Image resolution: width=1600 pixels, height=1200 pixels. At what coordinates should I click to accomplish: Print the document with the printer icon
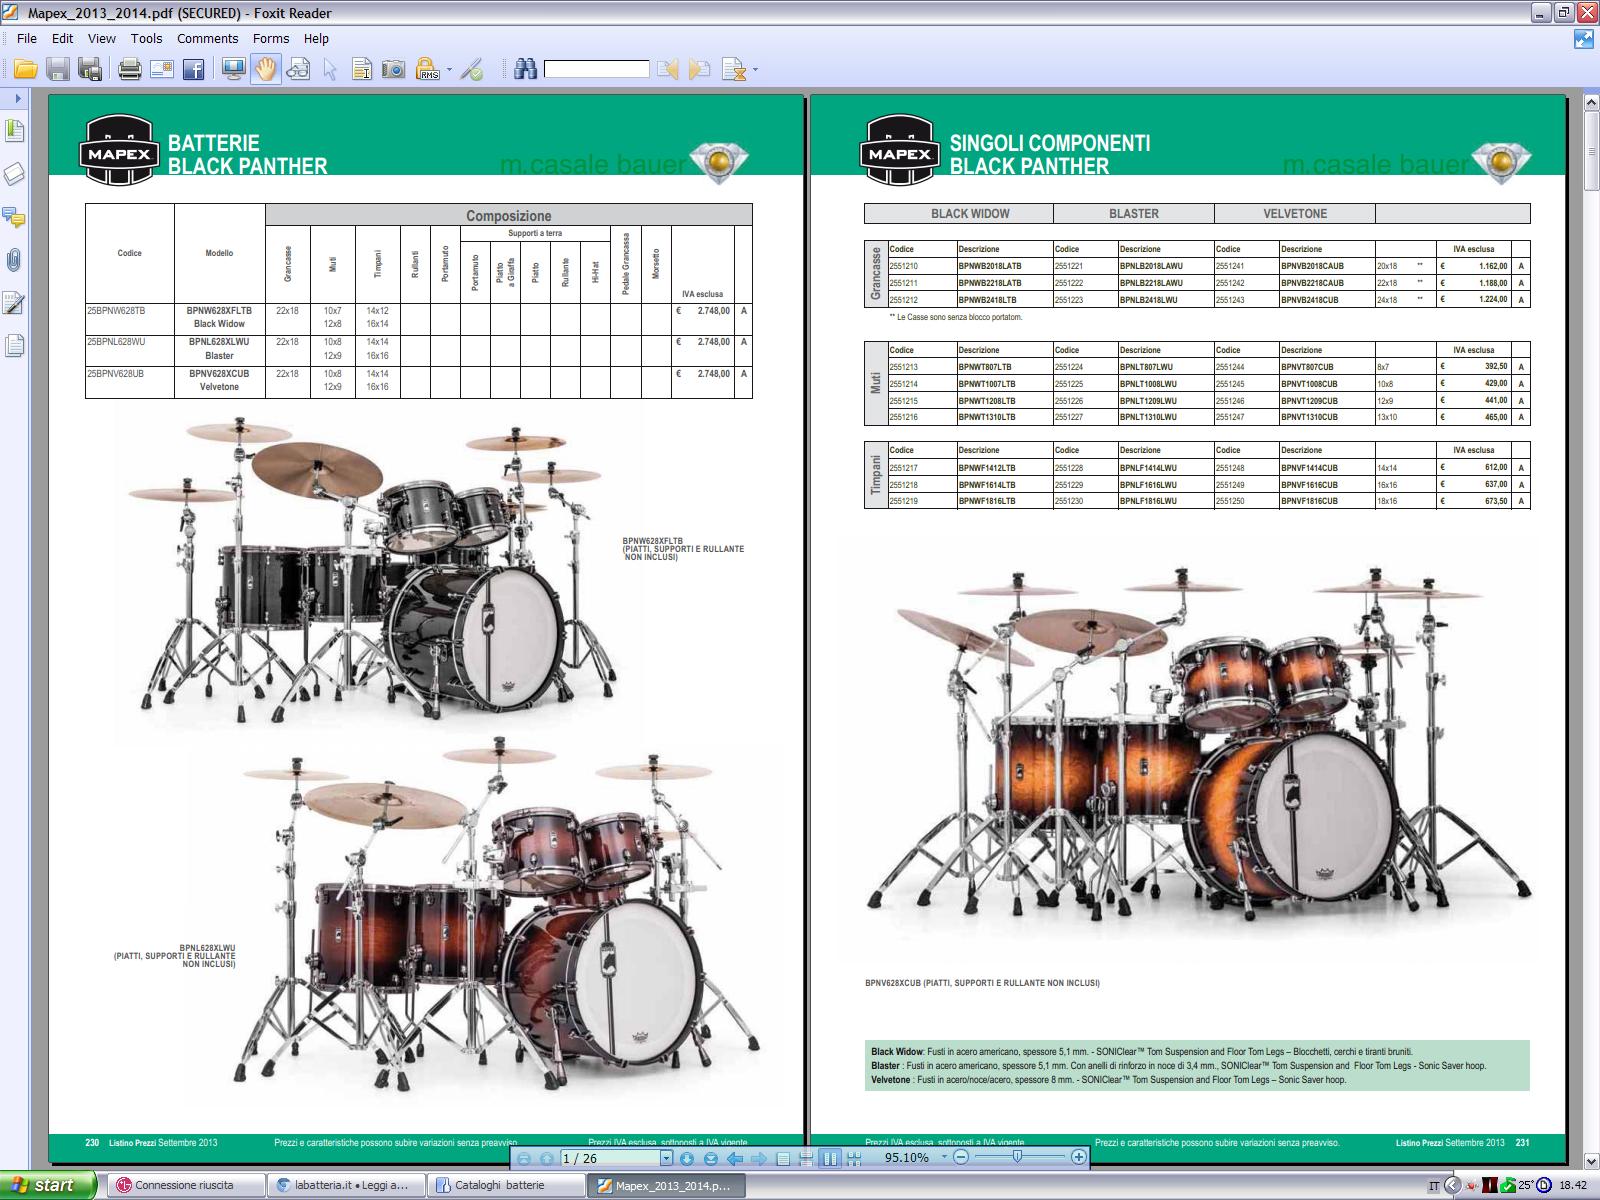(x=129, y=69)
